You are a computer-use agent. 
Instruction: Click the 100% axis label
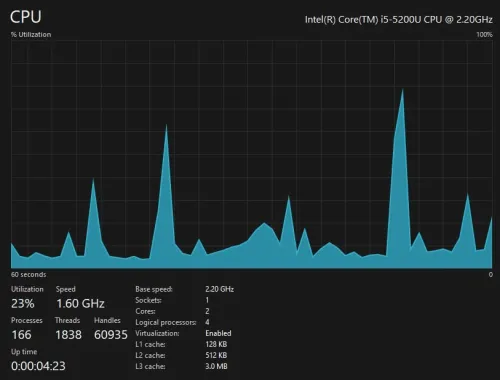[x=484, y=34]
